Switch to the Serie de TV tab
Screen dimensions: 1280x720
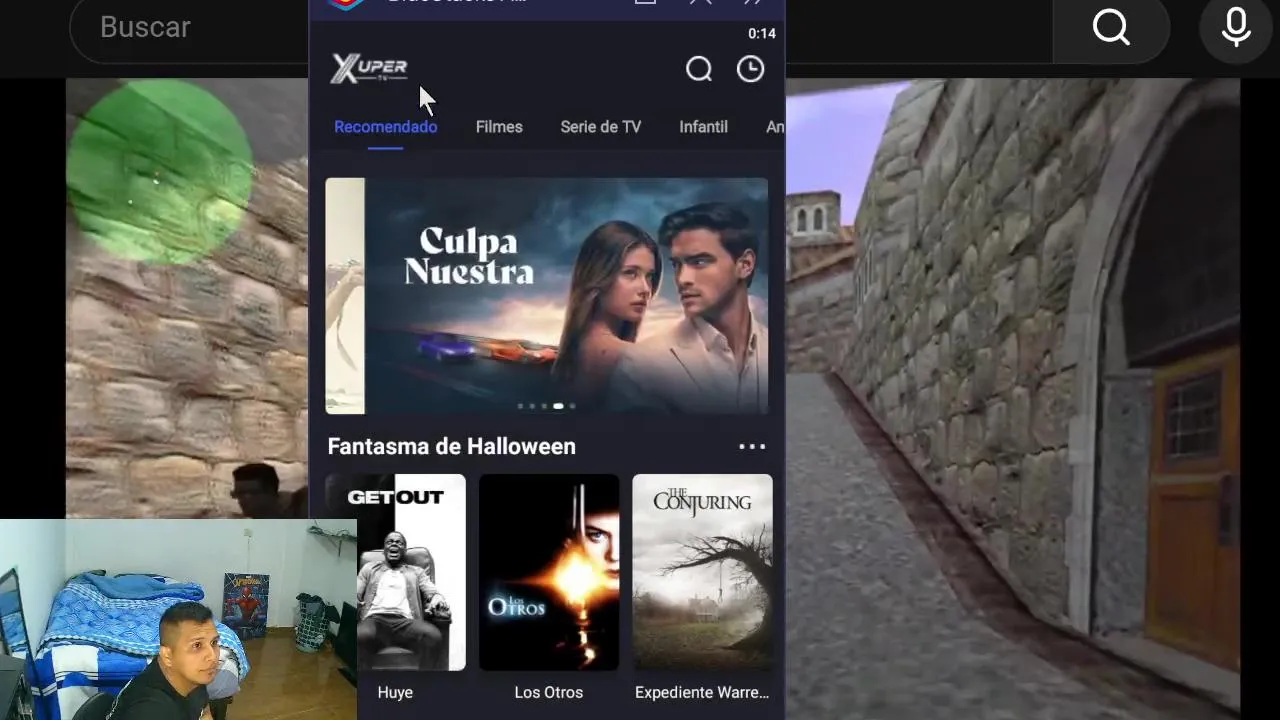tap(600, 127)
